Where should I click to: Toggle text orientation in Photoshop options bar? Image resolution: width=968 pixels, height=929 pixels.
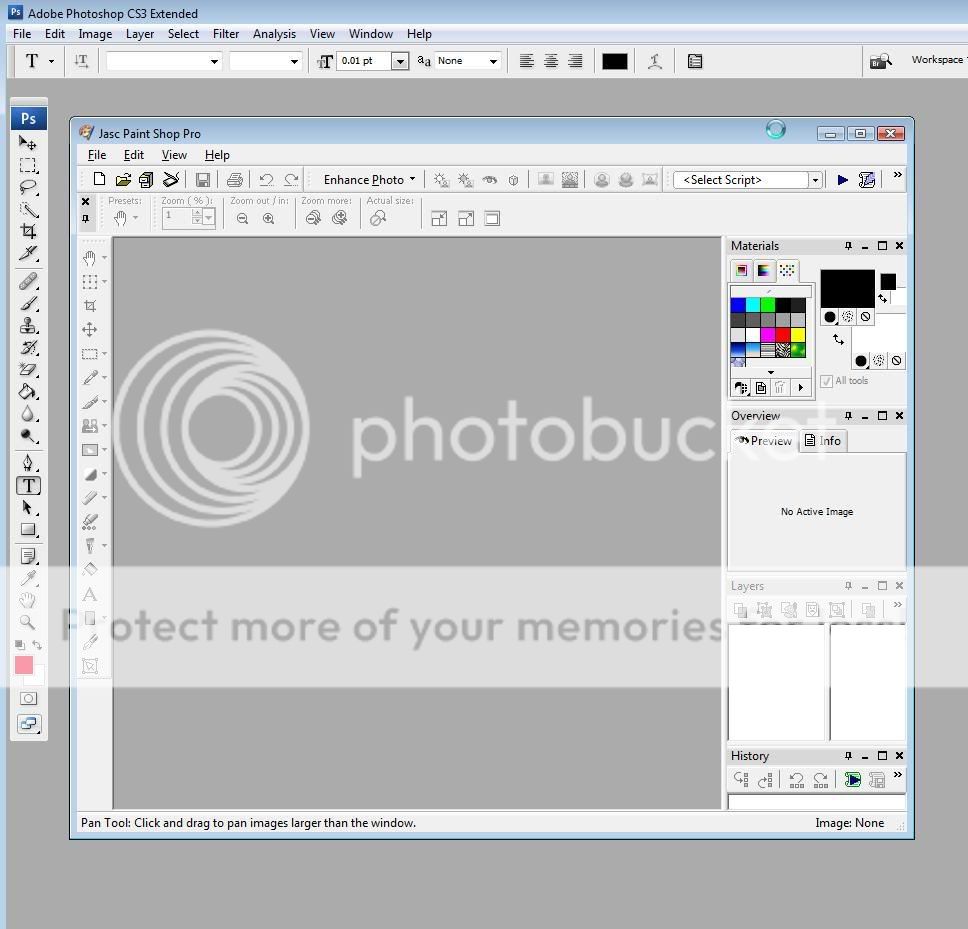coord(81,60)
